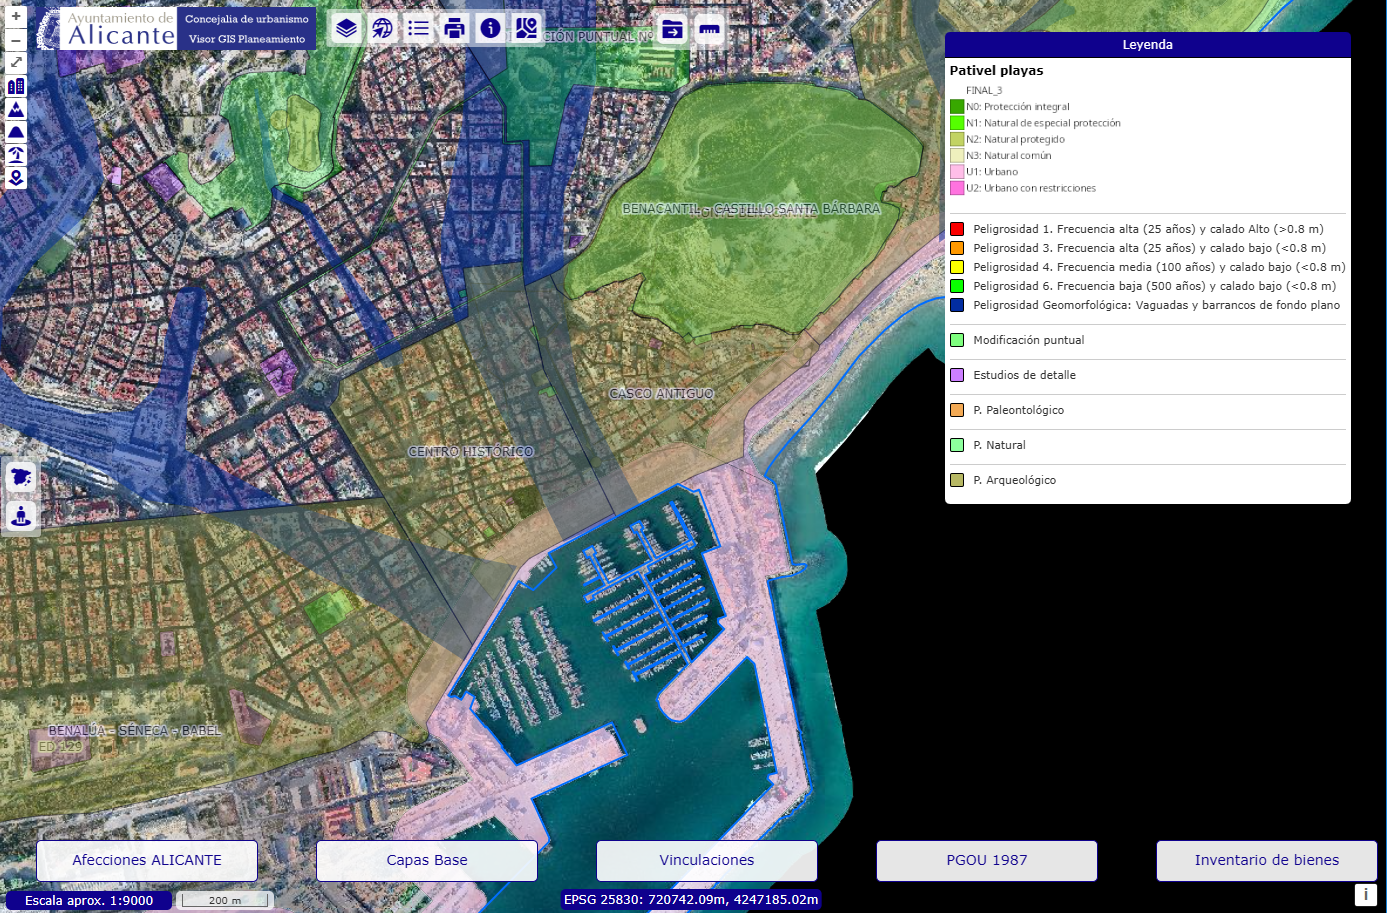Click the globe with cursor icon

(x=382, y=28)
